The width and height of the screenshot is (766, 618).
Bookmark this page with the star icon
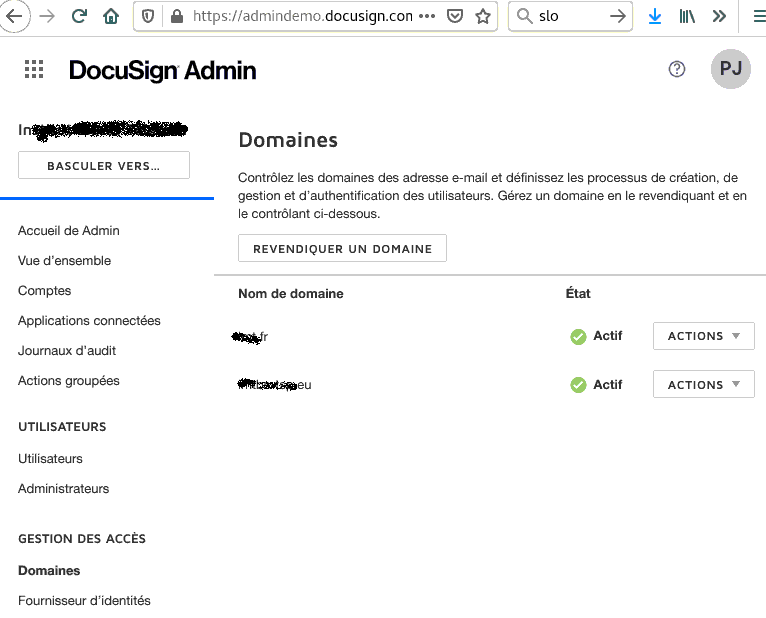[483, 16]
